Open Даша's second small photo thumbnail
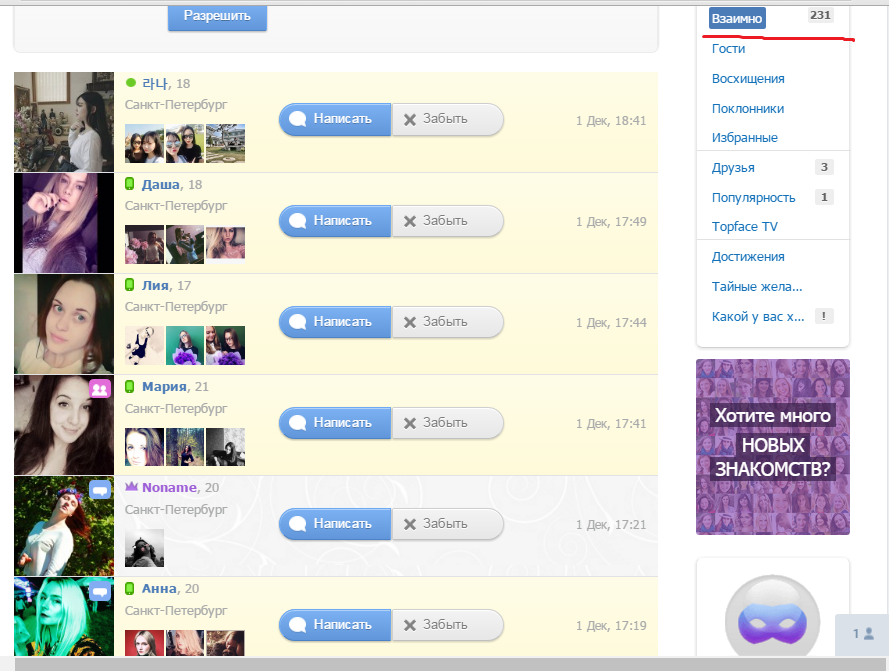Image resolution: width=889 pixels, height=671 pixels. [x=185, y=244]
